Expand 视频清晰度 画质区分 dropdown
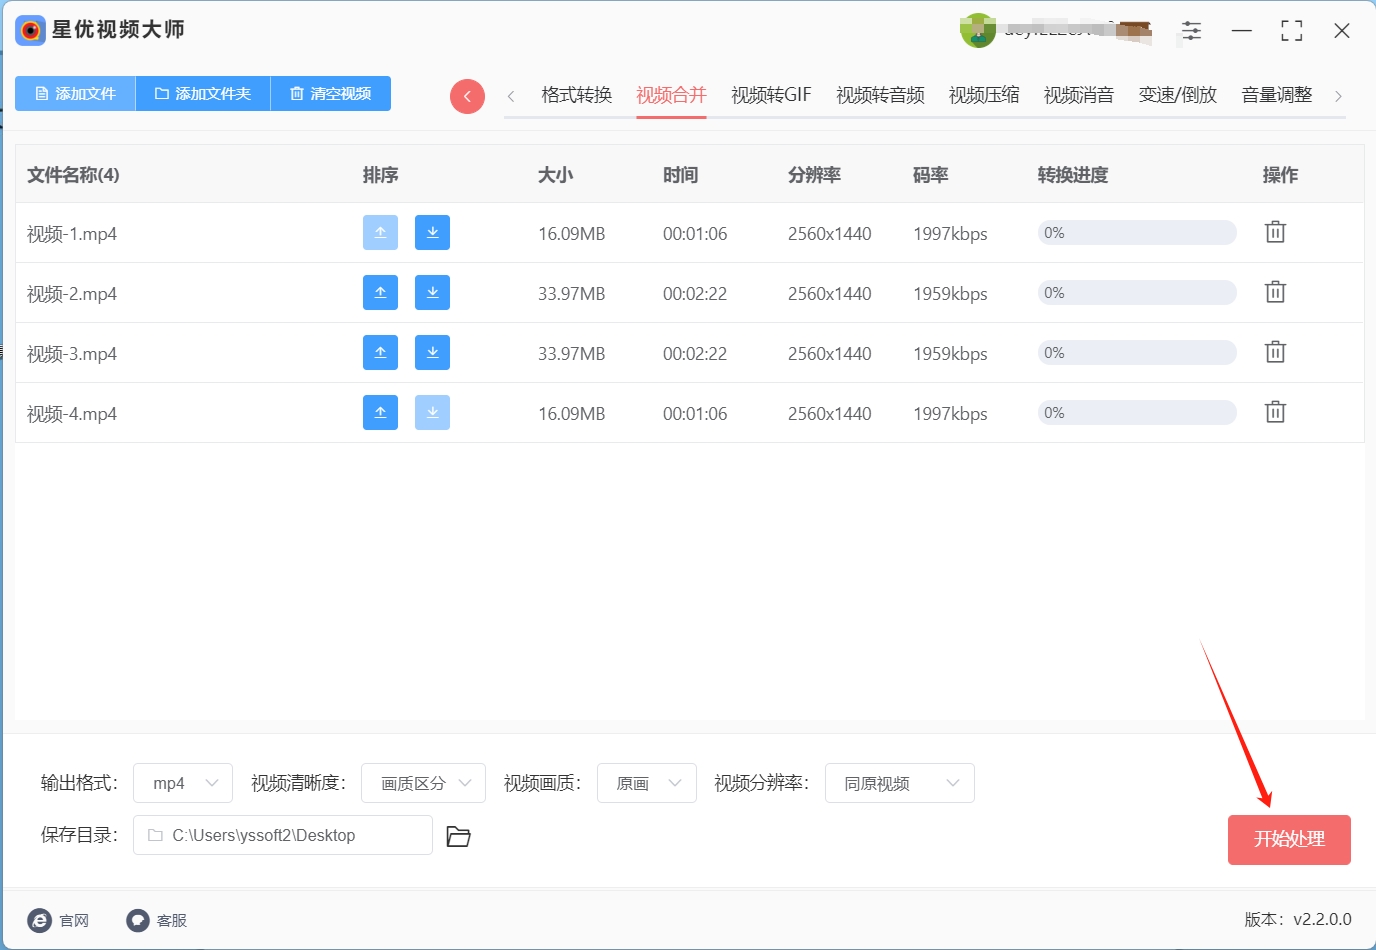1376x950 pixels. click(423, 783)
